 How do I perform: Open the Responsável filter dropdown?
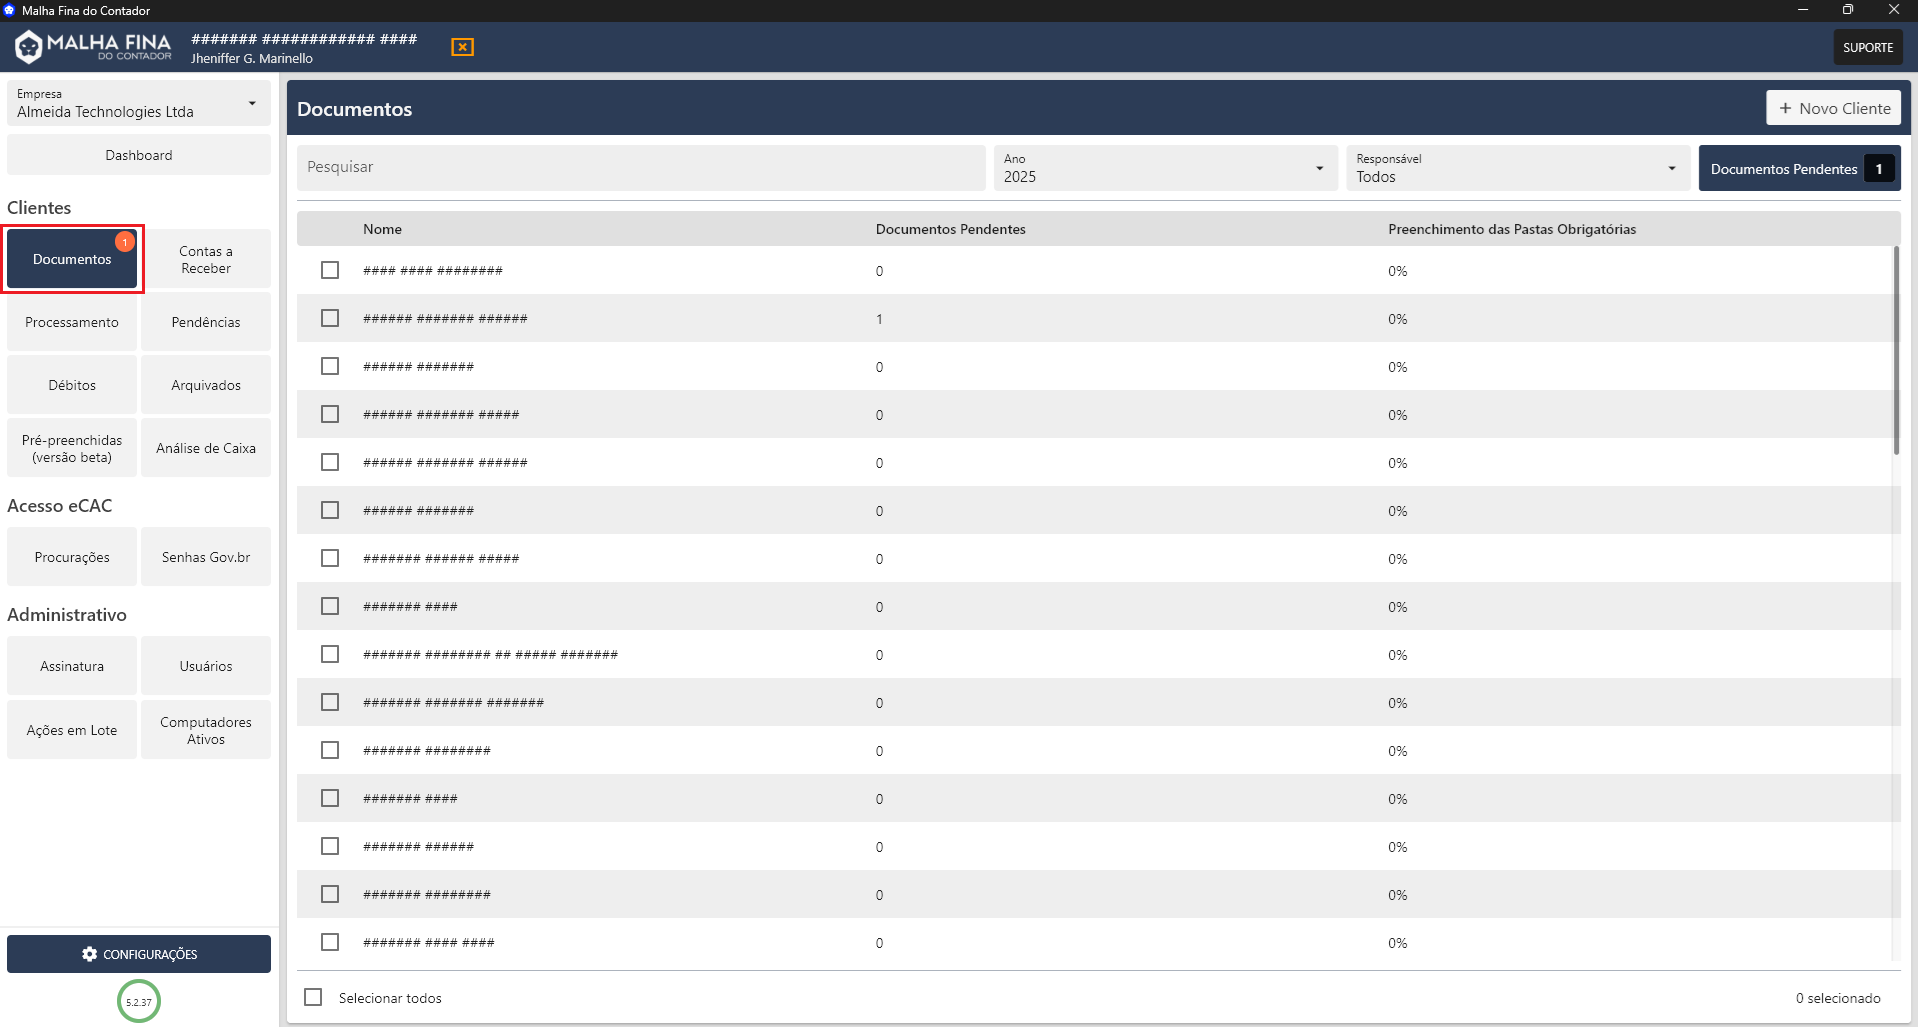point(1671,168)
